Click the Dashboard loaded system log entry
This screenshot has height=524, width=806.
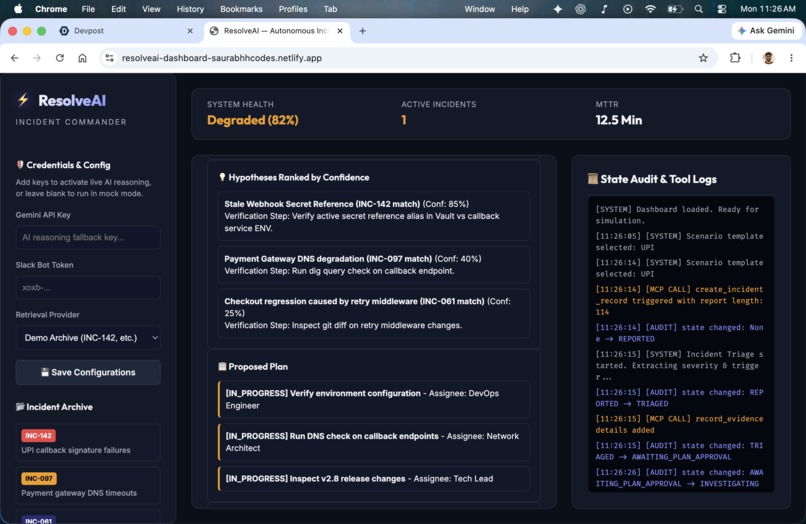pos(677,215)
